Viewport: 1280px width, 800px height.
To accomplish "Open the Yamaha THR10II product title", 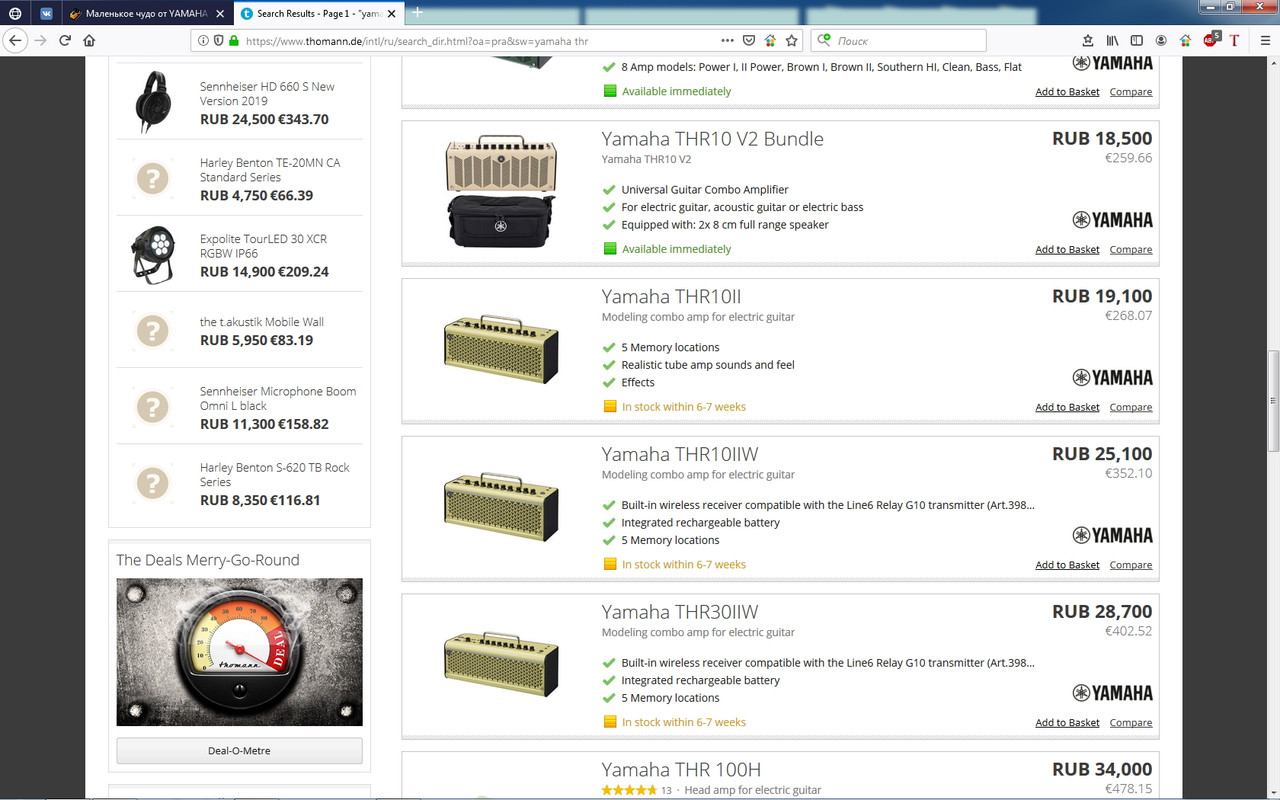I will (x=671, y=297).
